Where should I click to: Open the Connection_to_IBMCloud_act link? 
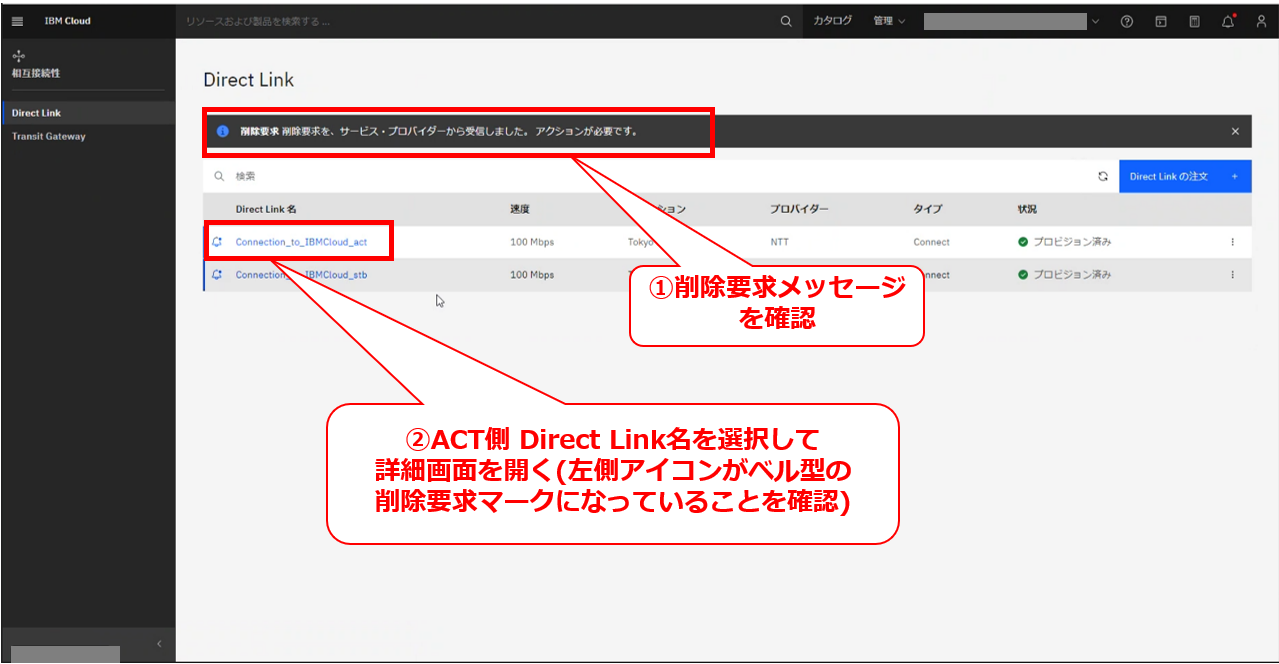point(301,242)
